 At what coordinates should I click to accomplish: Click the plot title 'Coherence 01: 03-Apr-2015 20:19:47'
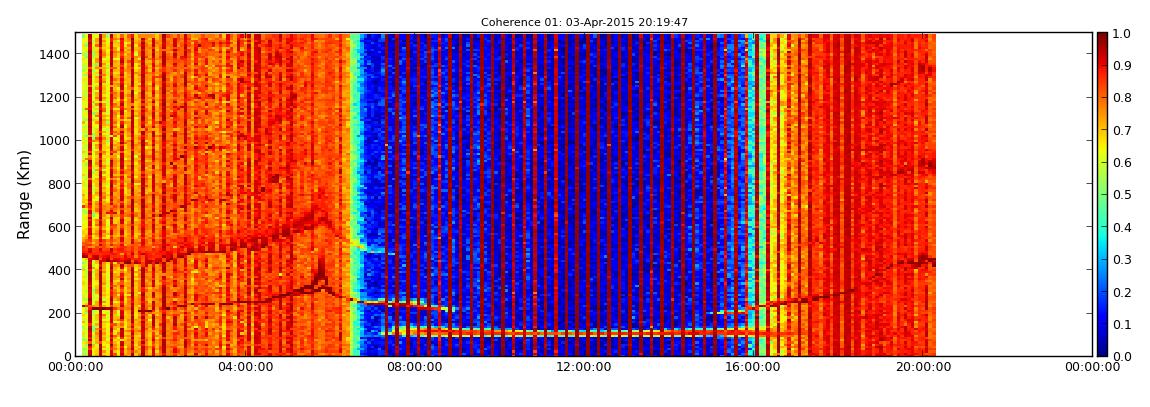click(584, 22)
